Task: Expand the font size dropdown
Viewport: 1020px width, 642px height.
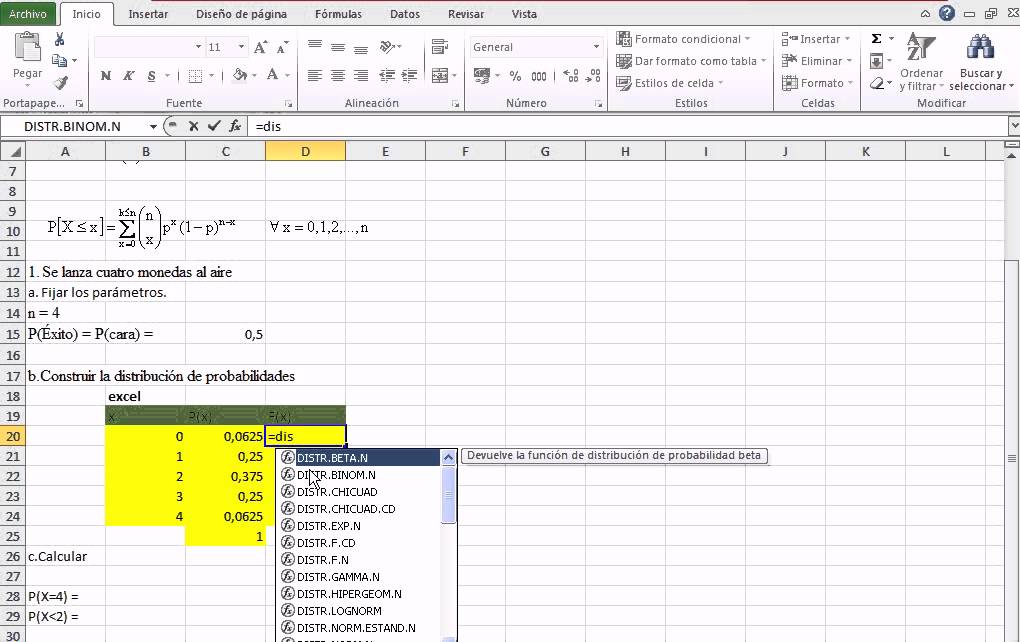Action: (242, 47)
